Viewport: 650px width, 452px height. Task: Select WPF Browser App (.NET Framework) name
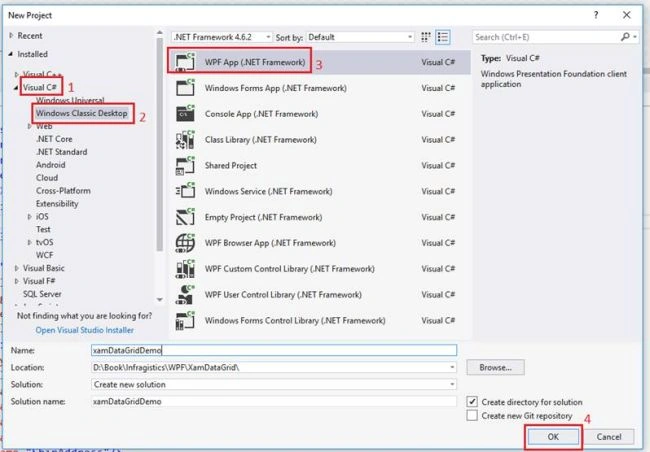270,243
